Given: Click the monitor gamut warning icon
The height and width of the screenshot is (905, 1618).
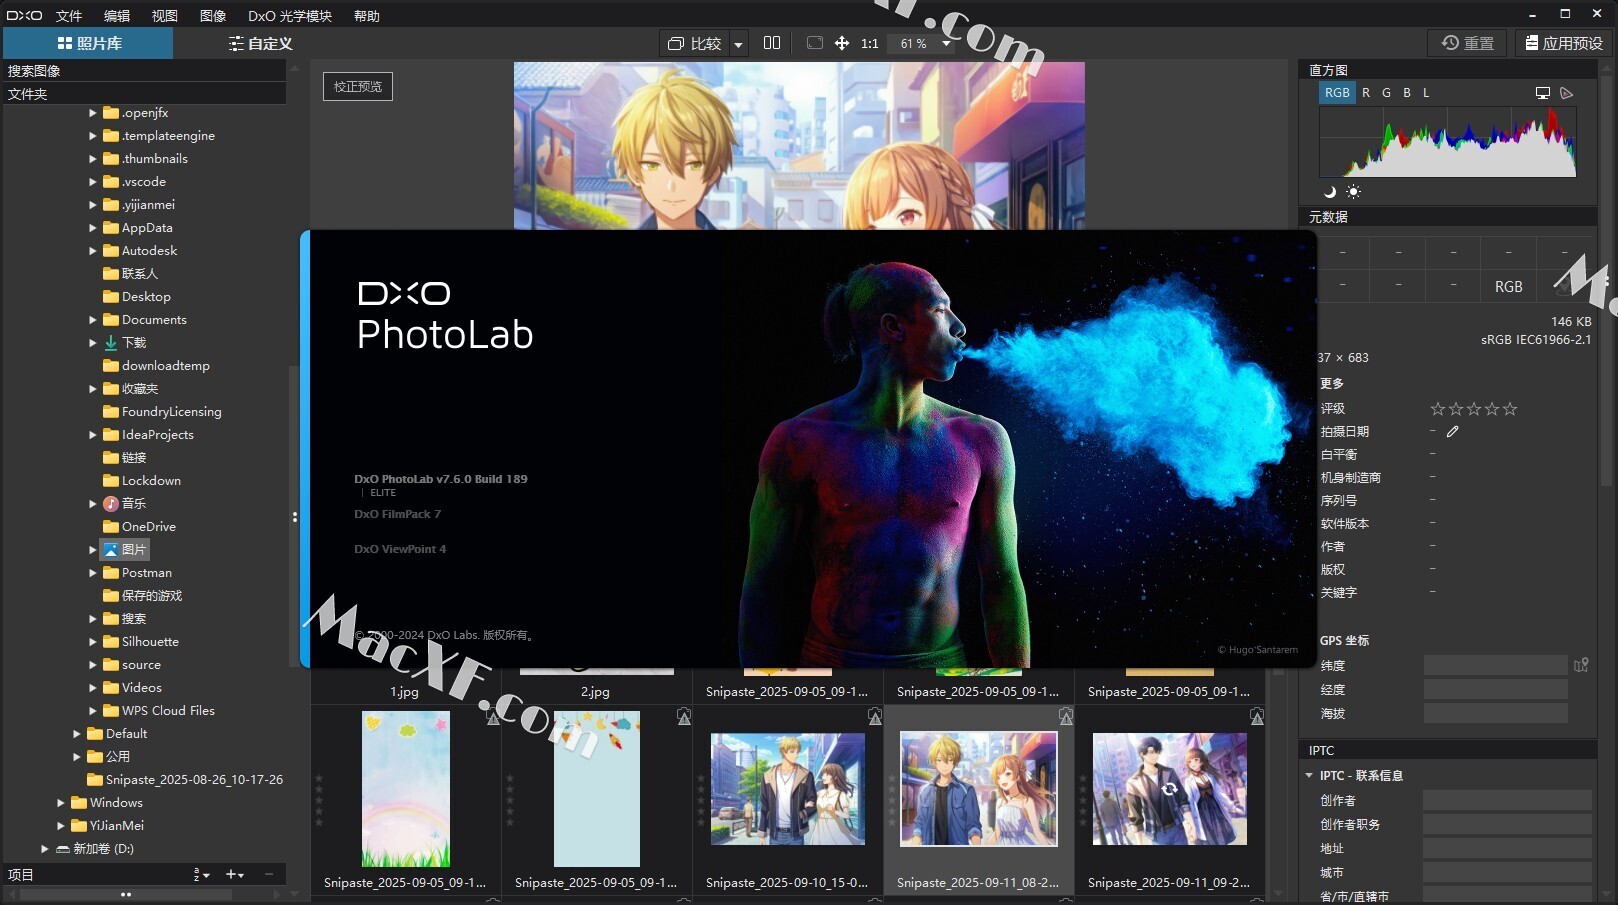Looking at the screenshot, I should (1542, 93).
